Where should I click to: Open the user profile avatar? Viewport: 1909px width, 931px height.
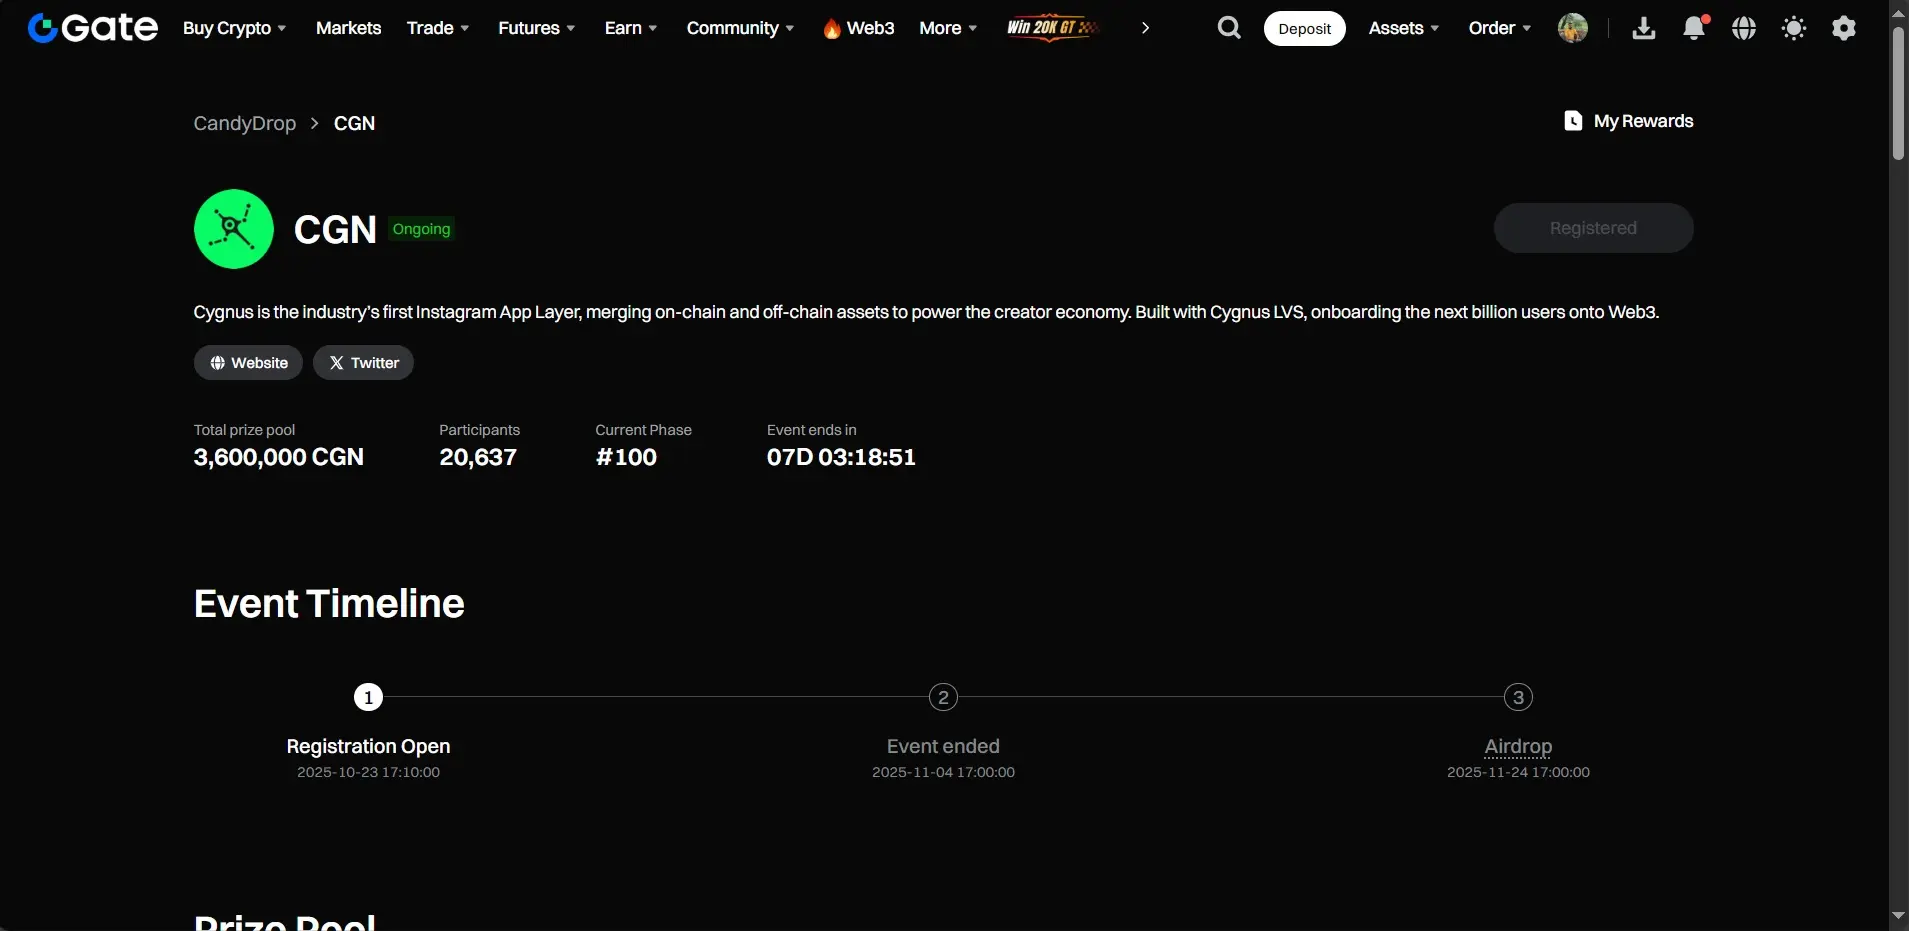tap(1573, 28)
